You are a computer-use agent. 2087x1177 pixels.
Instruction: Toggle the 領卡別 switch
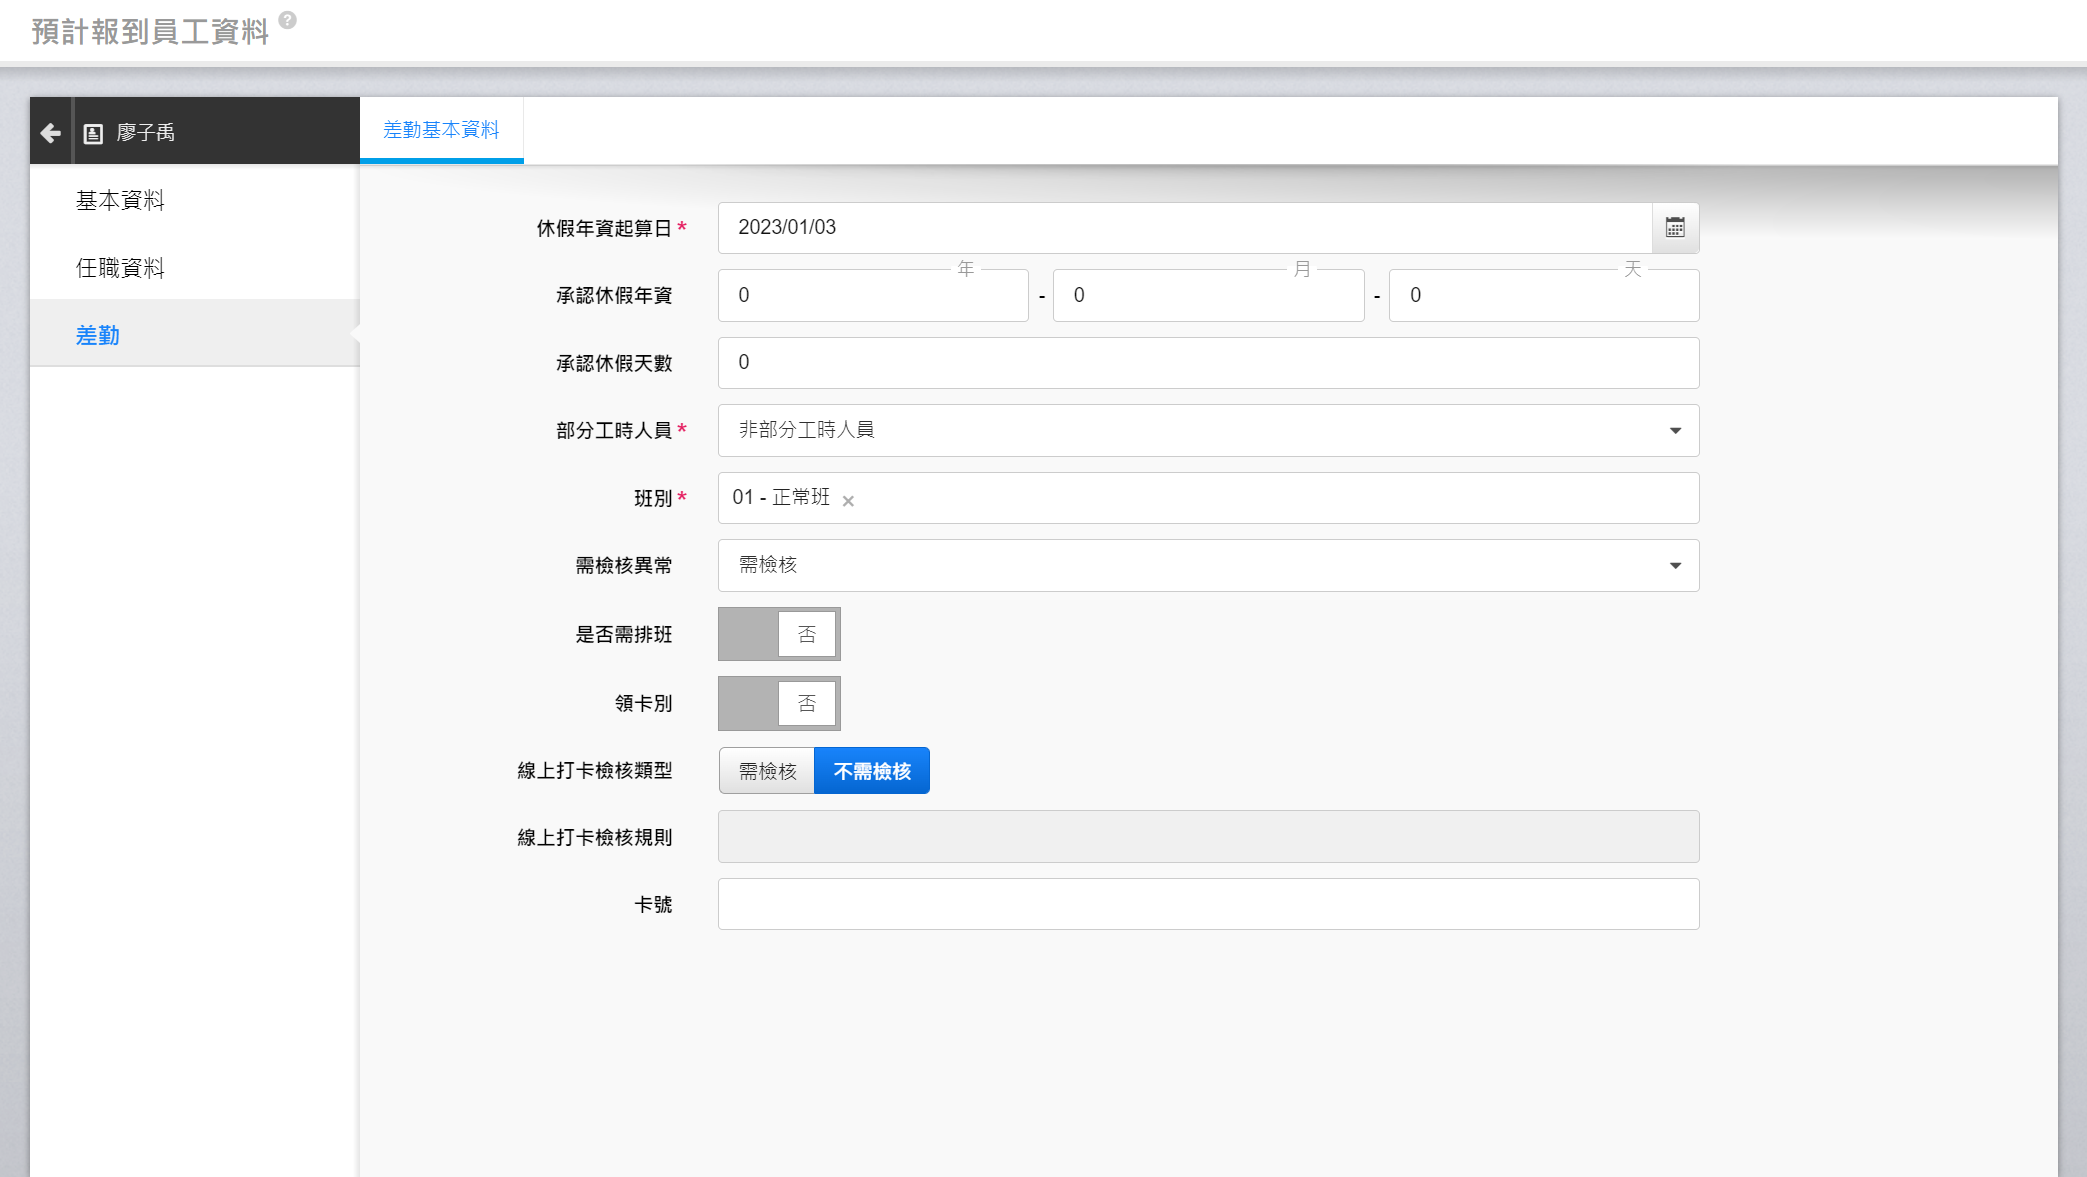point(779,703)
